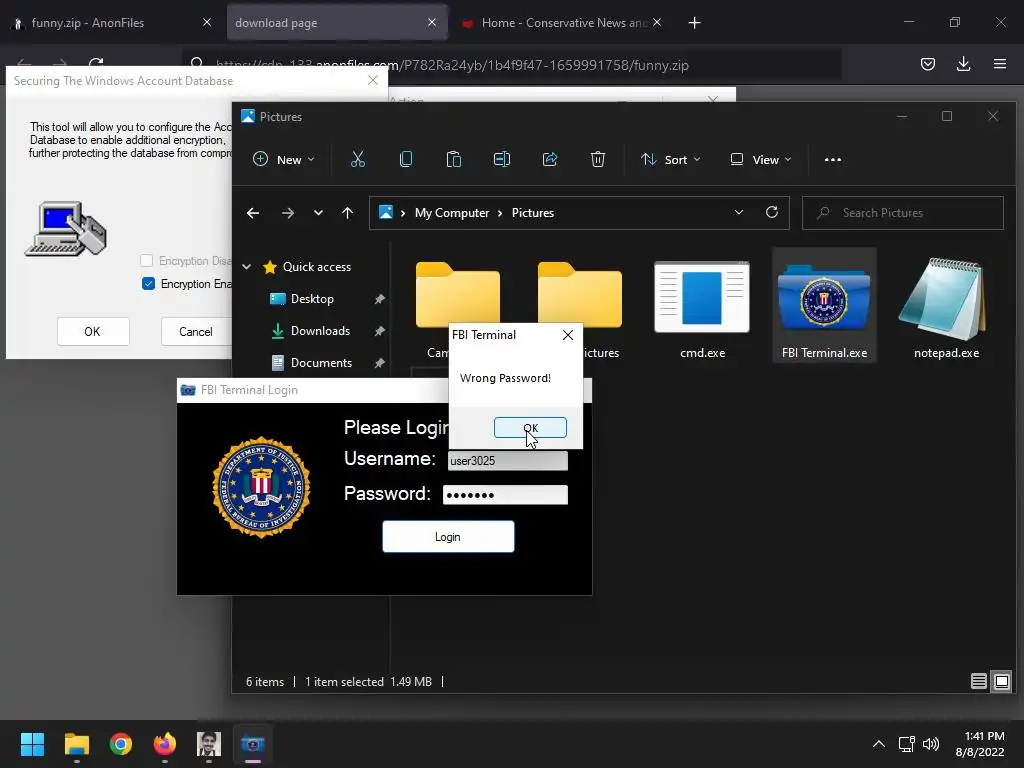Check the Encryption Enabled radio button
This screenshot has height=768, width=1024.
[148, 283]
